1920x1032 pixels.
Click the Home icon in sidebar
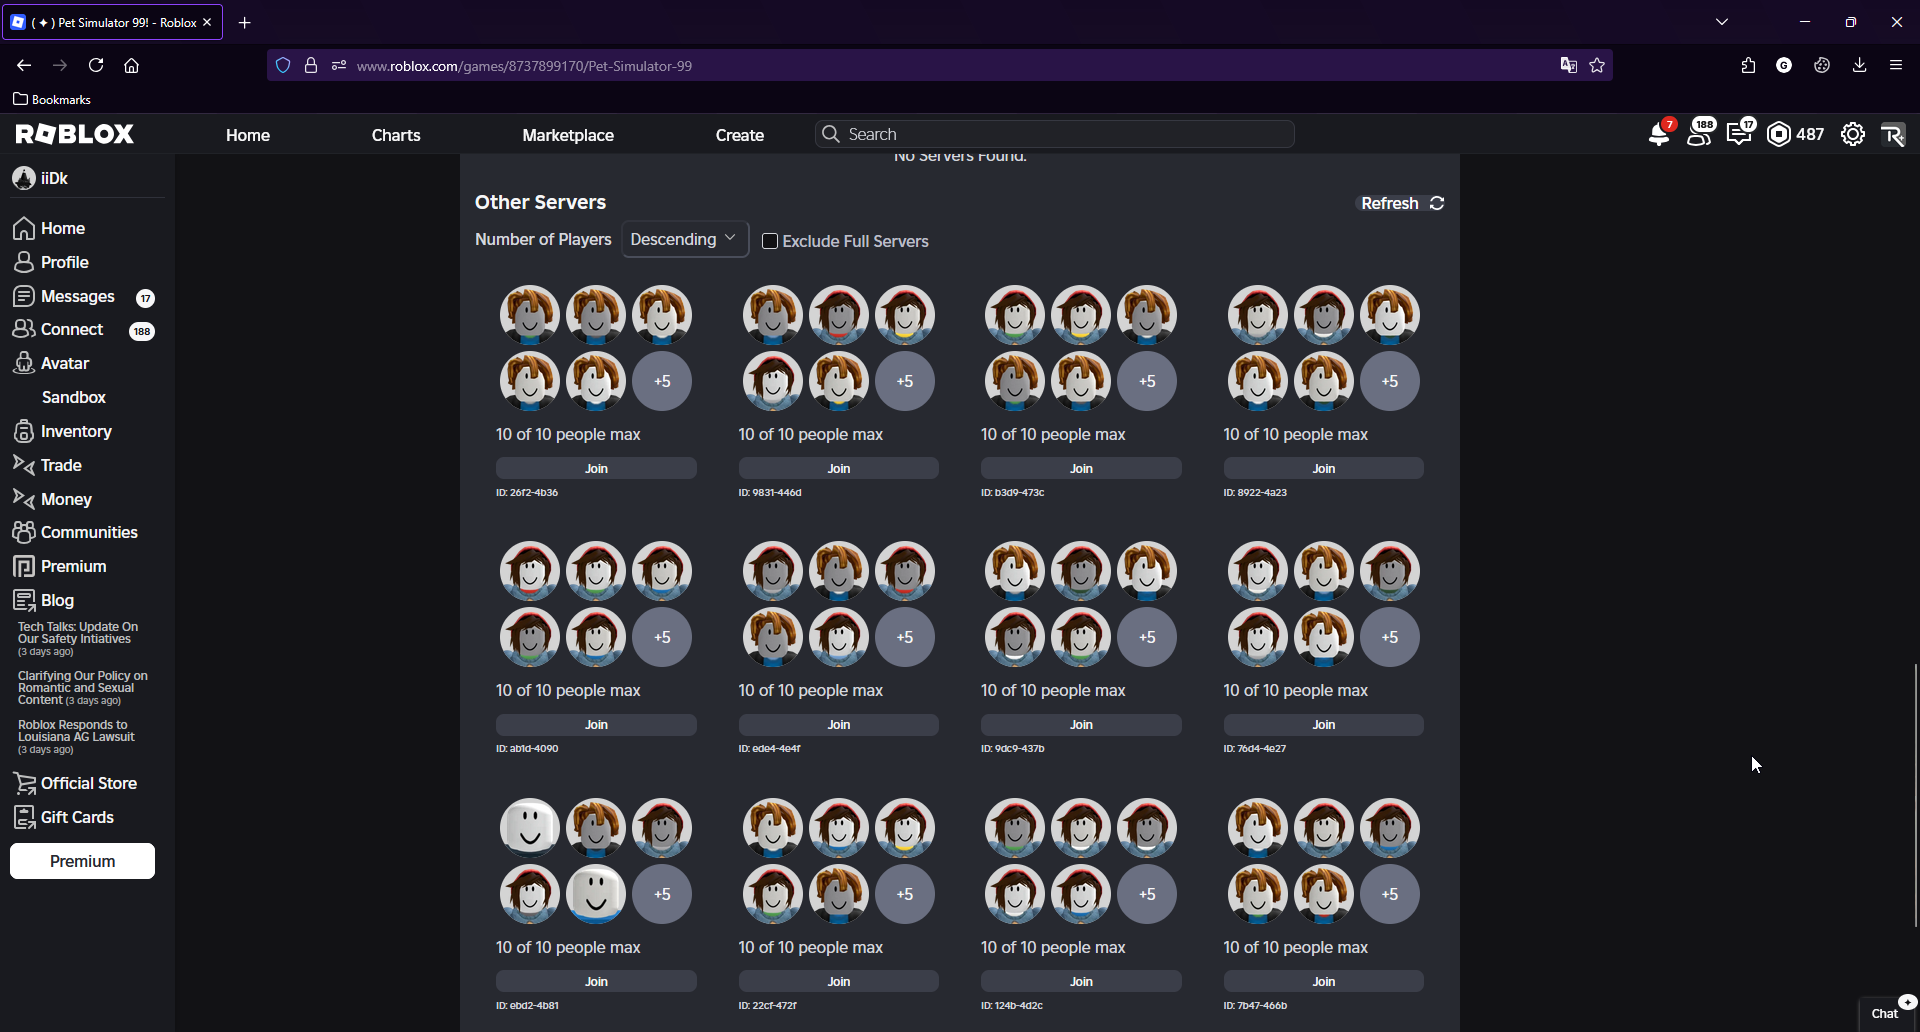coord(24,228)
